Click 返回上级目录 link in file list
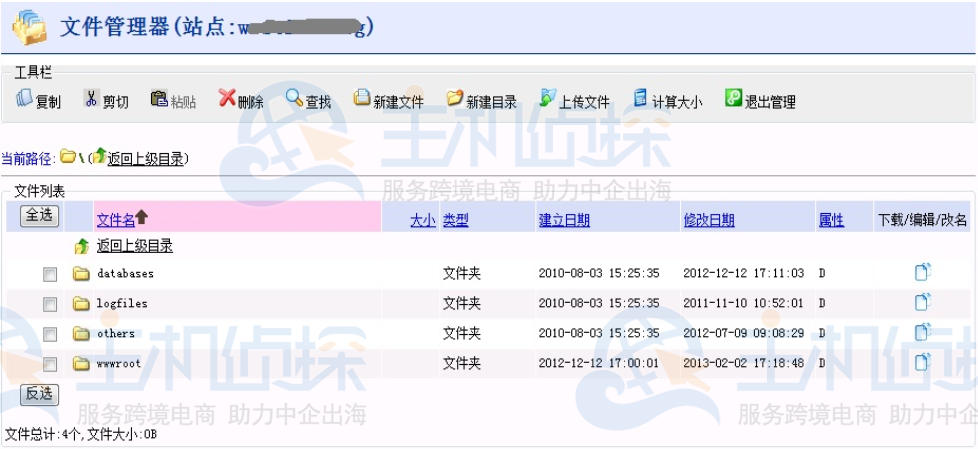The height and width of the screenshot is (449, 978). point(135,246)
